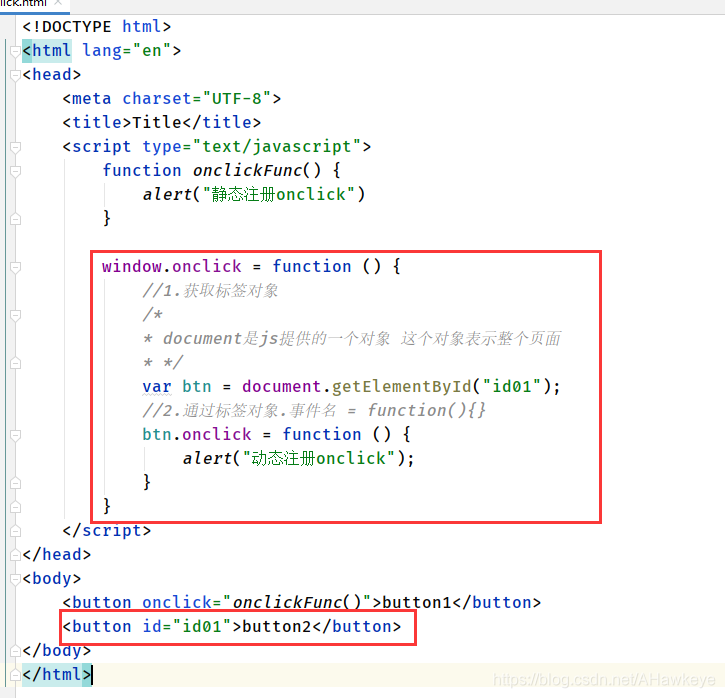Image resolution: width=725 pixels, height=698 pixels.
Task: Click the comment about document是js提供的一个对象
Action: click(352, 339)
